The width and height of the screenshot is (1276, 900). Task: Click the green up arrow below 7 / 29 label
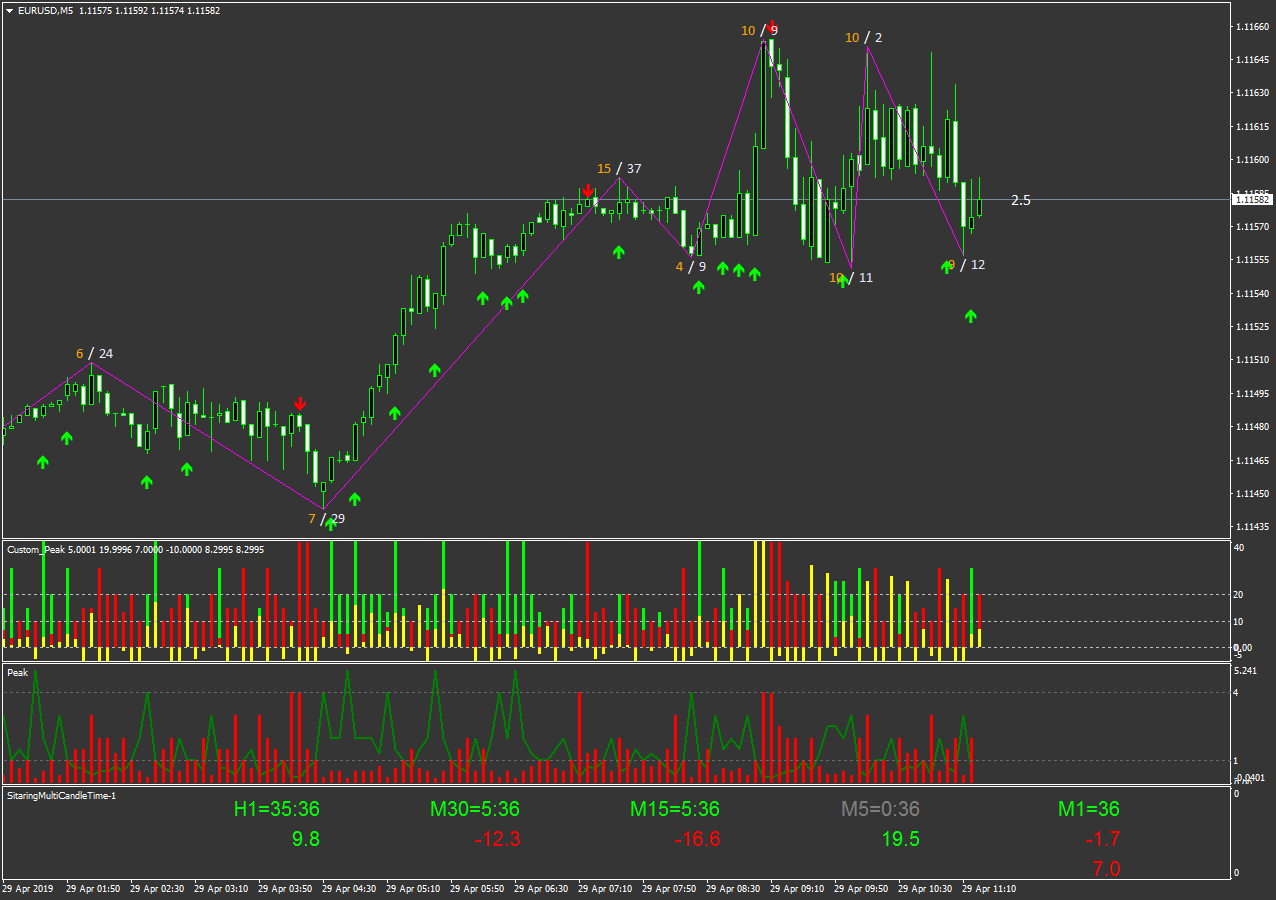point(331,525)
